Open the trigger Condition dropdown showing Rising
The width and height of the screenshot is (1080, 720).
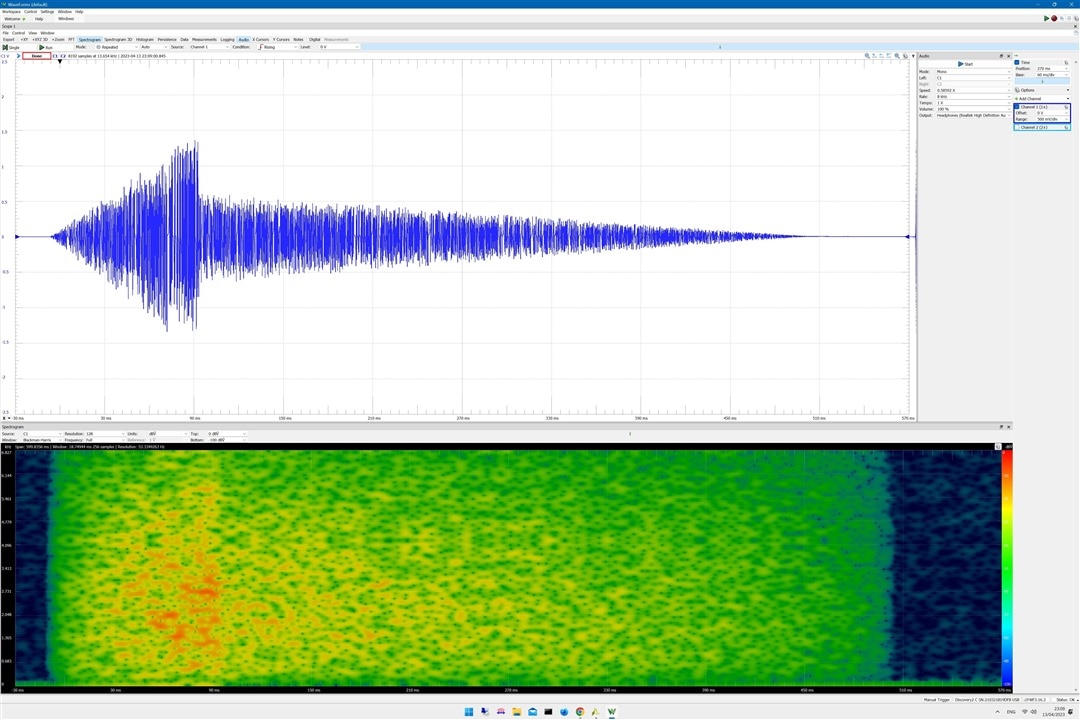pyautogui.click(x=277, y=48)
